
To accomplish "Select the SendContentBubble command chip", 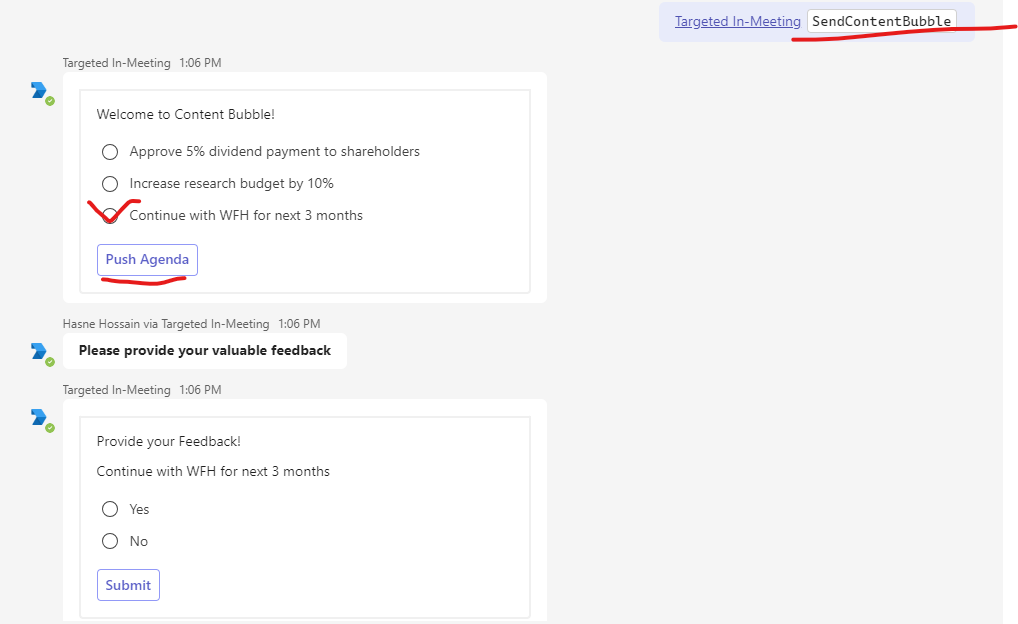I will 881,20.
